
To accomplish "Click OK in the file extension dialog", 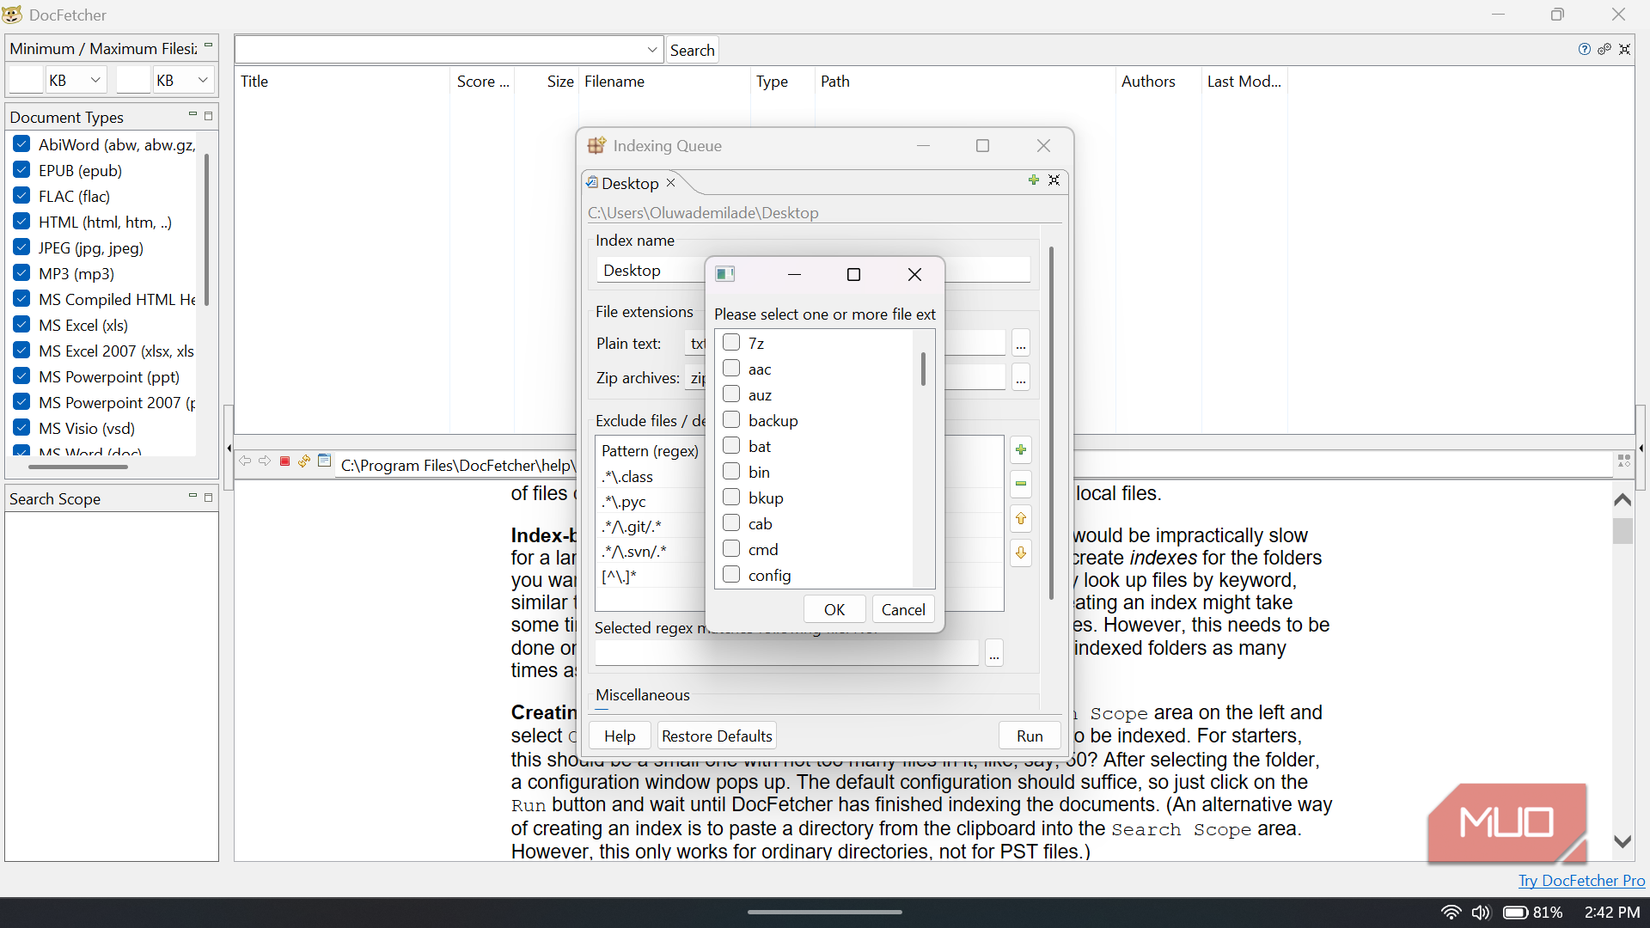I will click(x=834, y=609).
